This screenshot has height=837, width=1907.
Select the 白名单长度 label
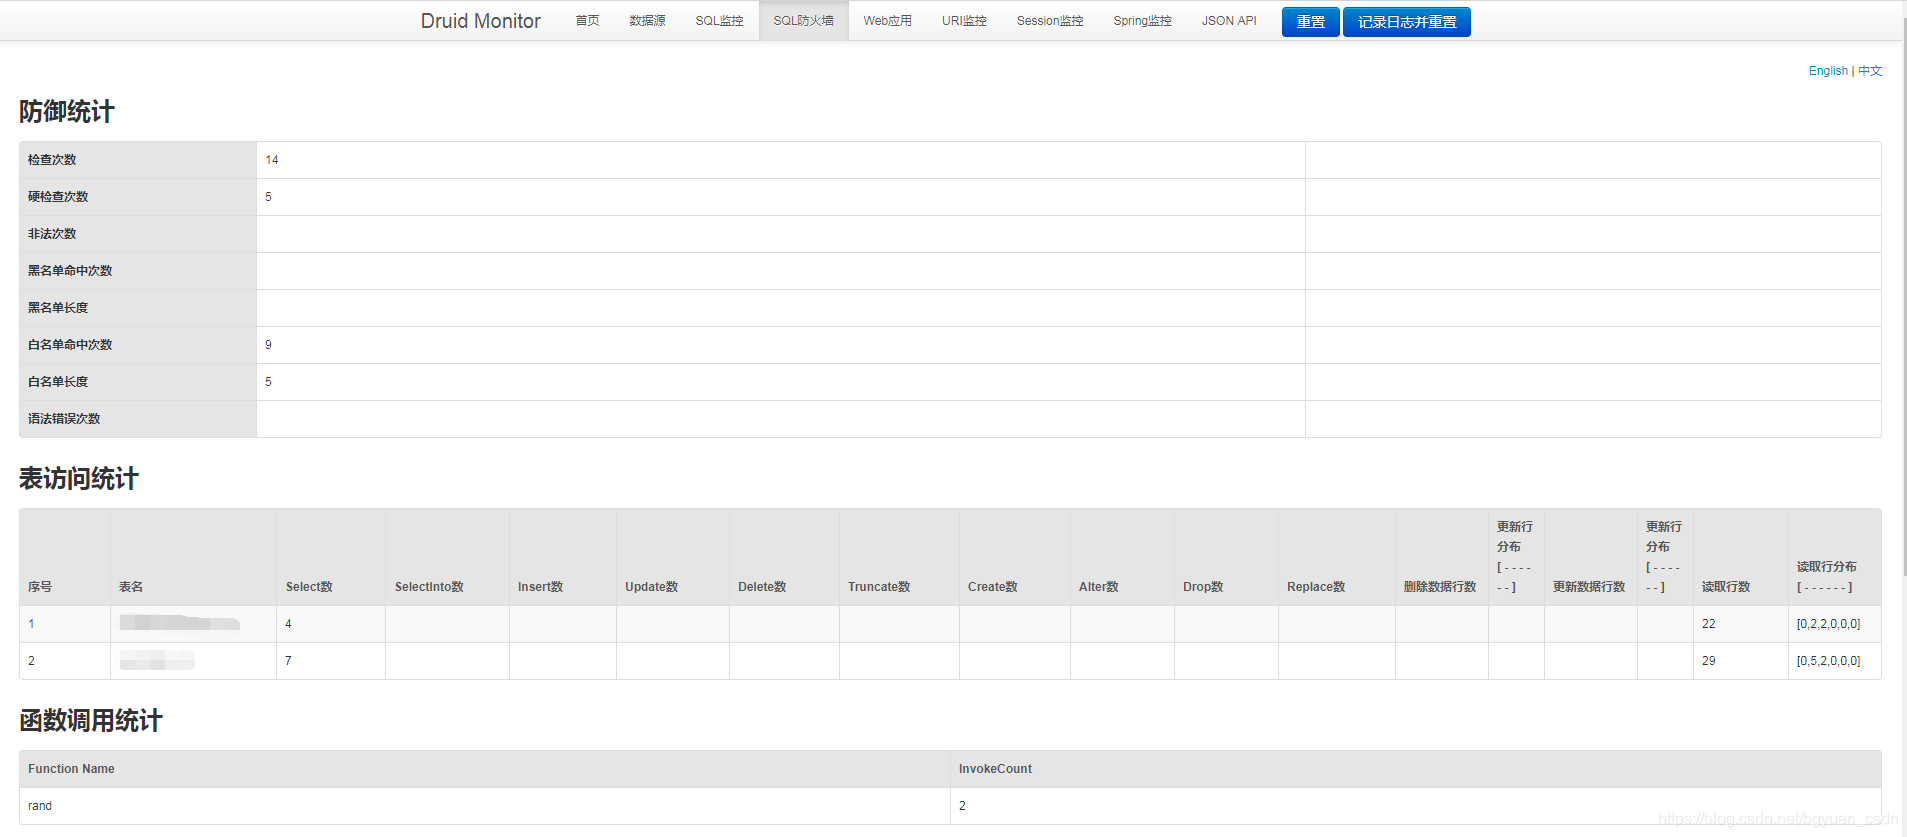tap(58, 382)
